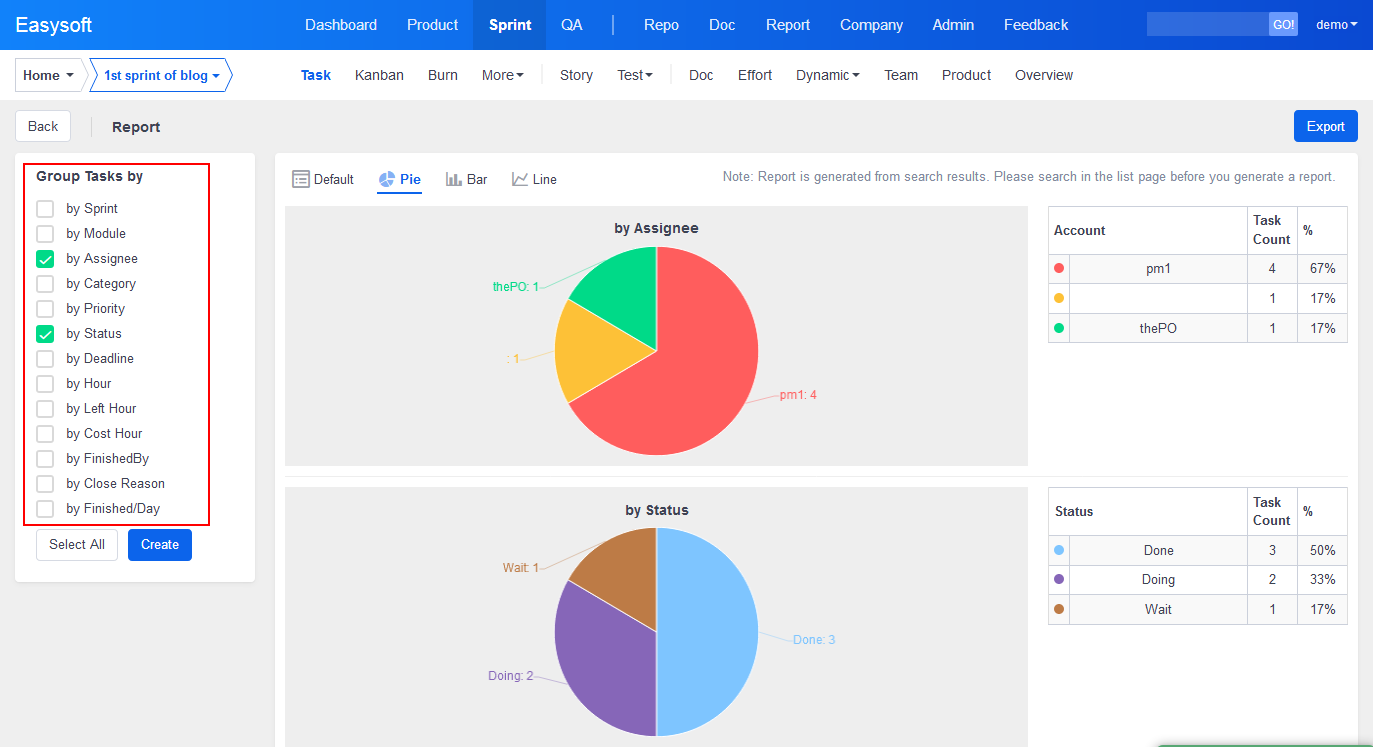Screen dimensions: 1373x747
Task: Click the Default table view icon
Action: coord(301,179)
